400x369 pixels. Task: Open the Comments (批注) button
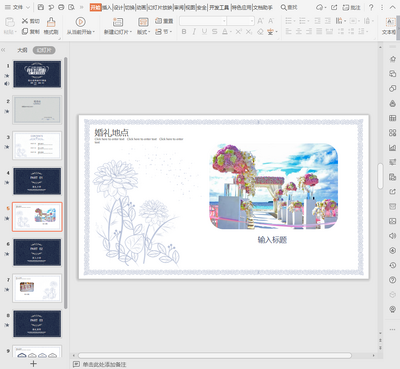352,7
